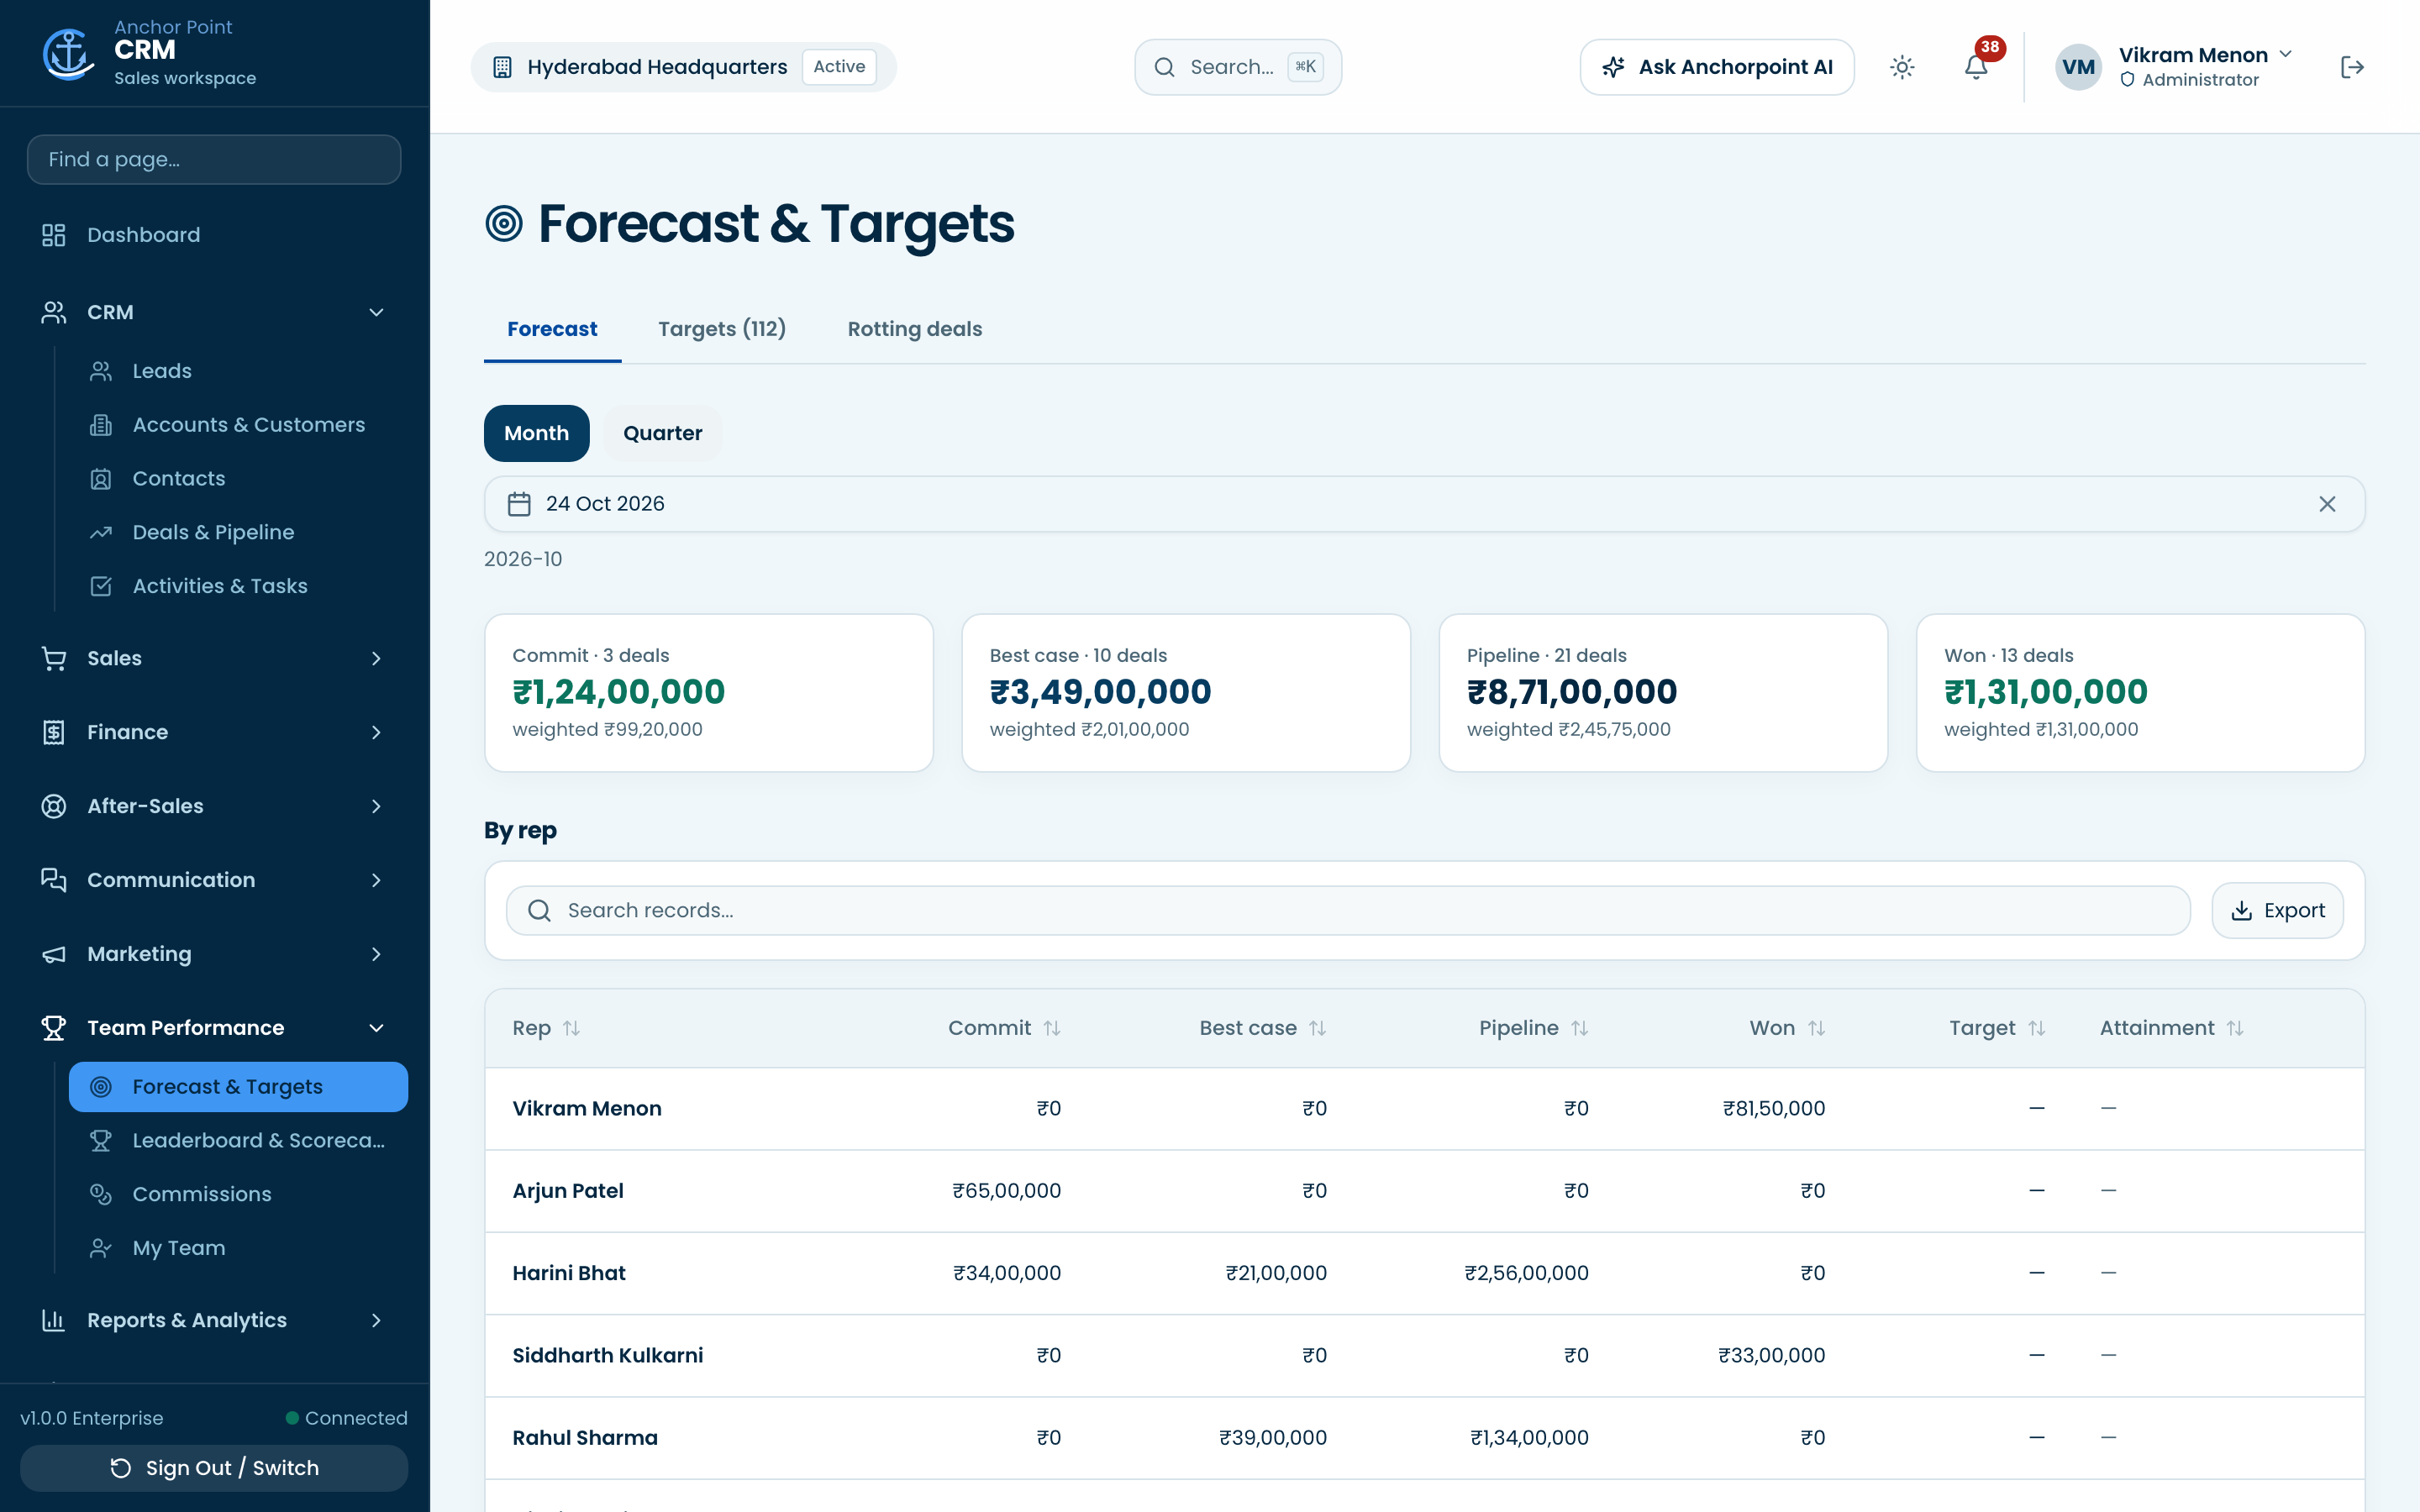Open Deals & Pipeline

pos(238,532)
